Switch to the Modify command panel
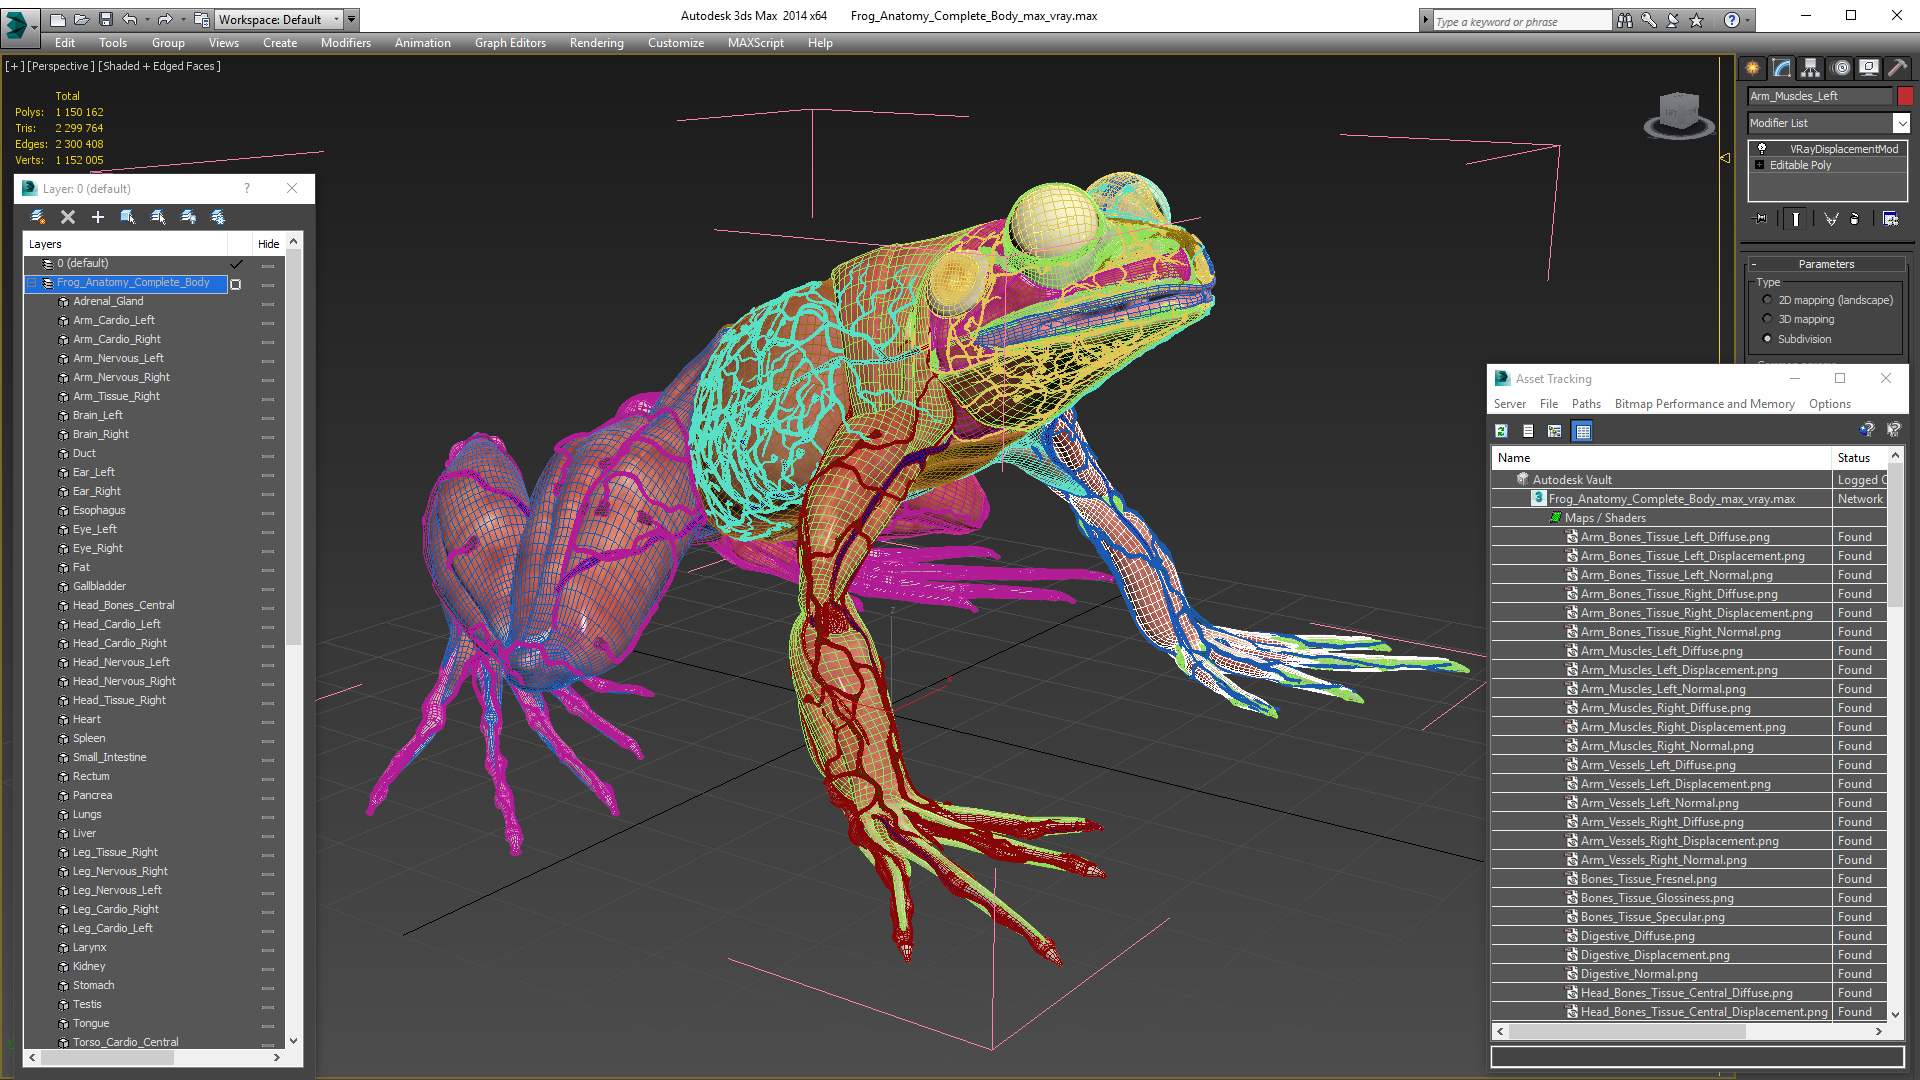The height and width of the screenshot is (1080, 1920). click(x=1782, y=68)
